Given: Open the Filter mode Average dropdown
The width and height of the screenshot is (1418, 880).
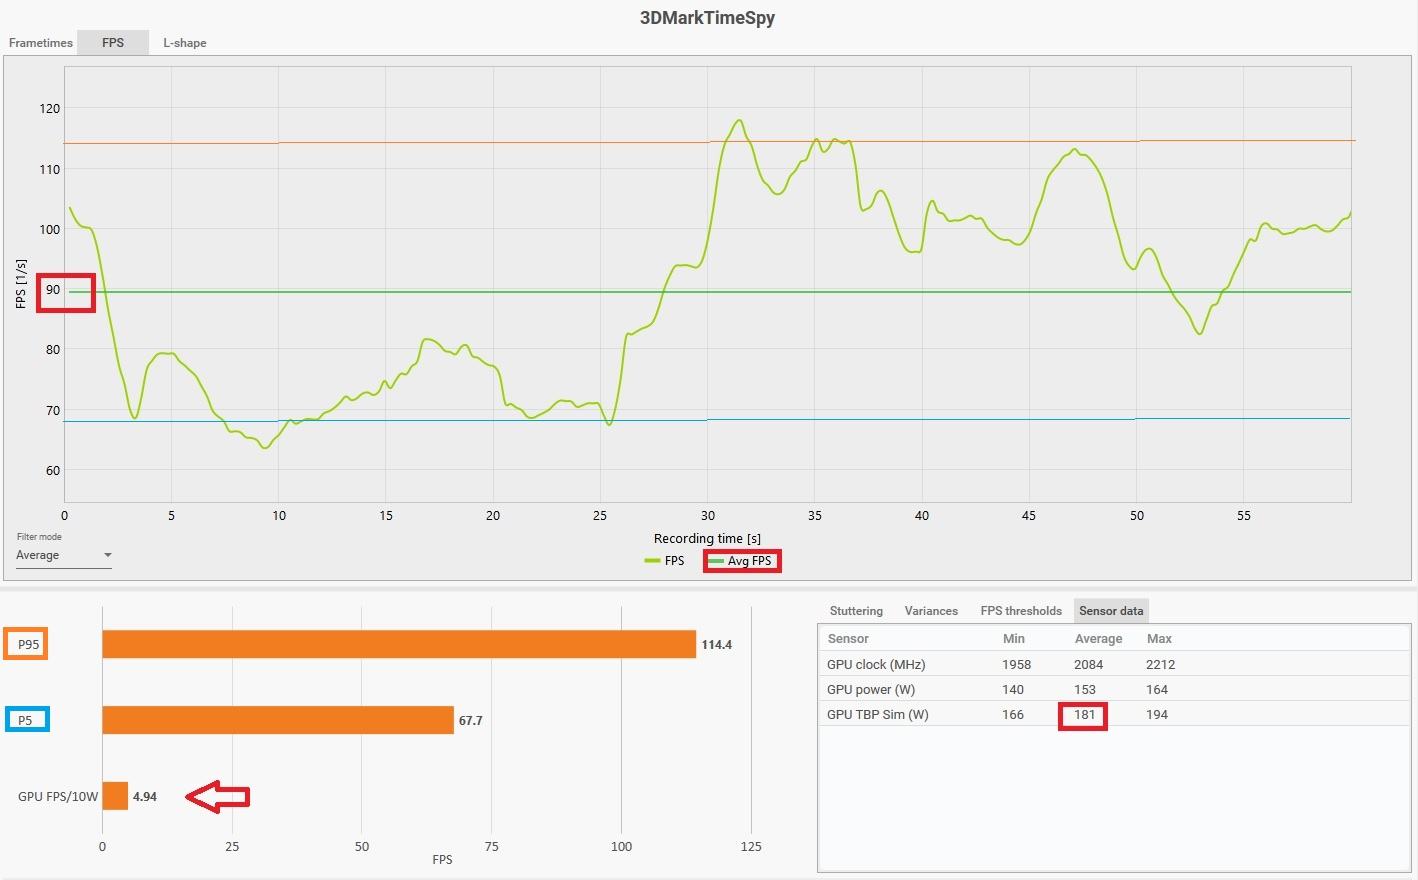Looking at the screenshot, I should (63, 555).
